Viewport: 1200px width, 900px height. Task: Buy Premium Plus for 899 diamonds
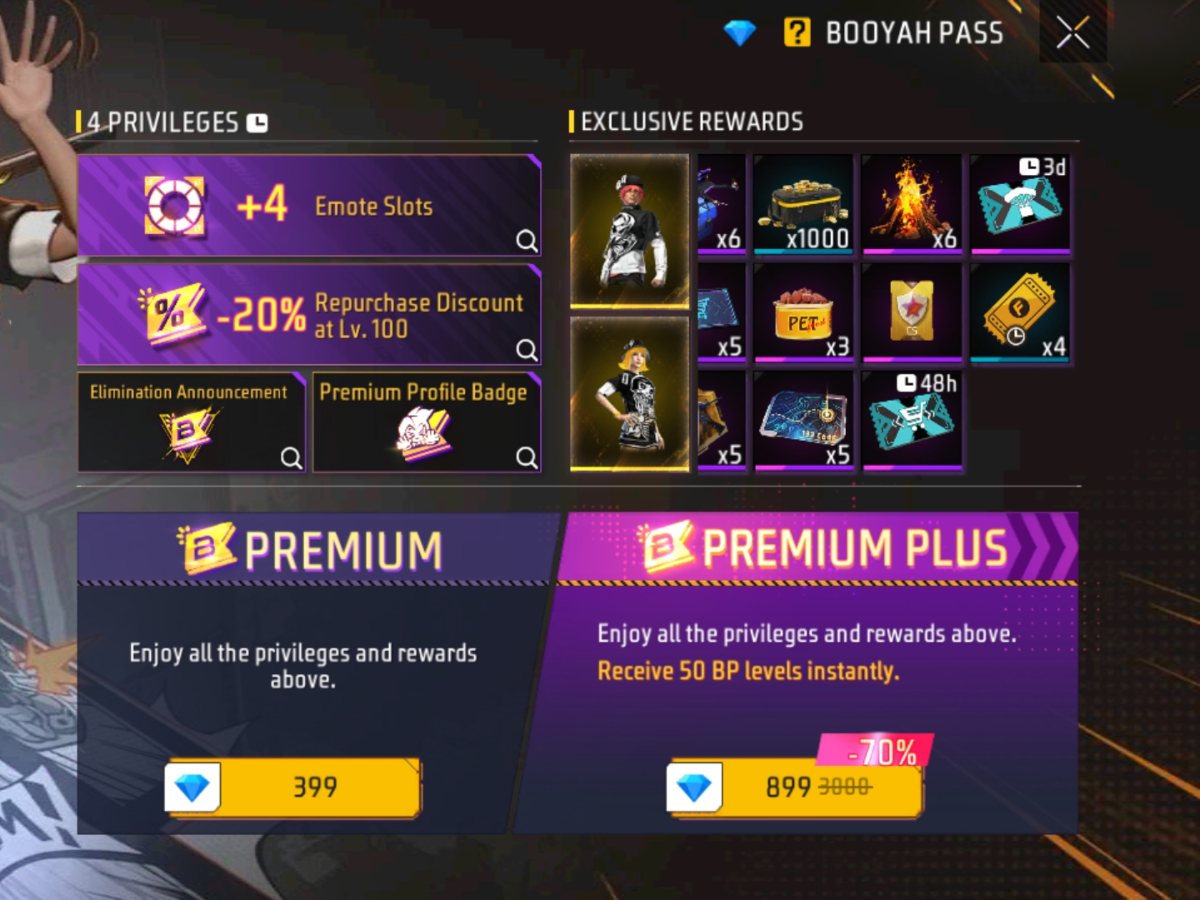[796, 788]
